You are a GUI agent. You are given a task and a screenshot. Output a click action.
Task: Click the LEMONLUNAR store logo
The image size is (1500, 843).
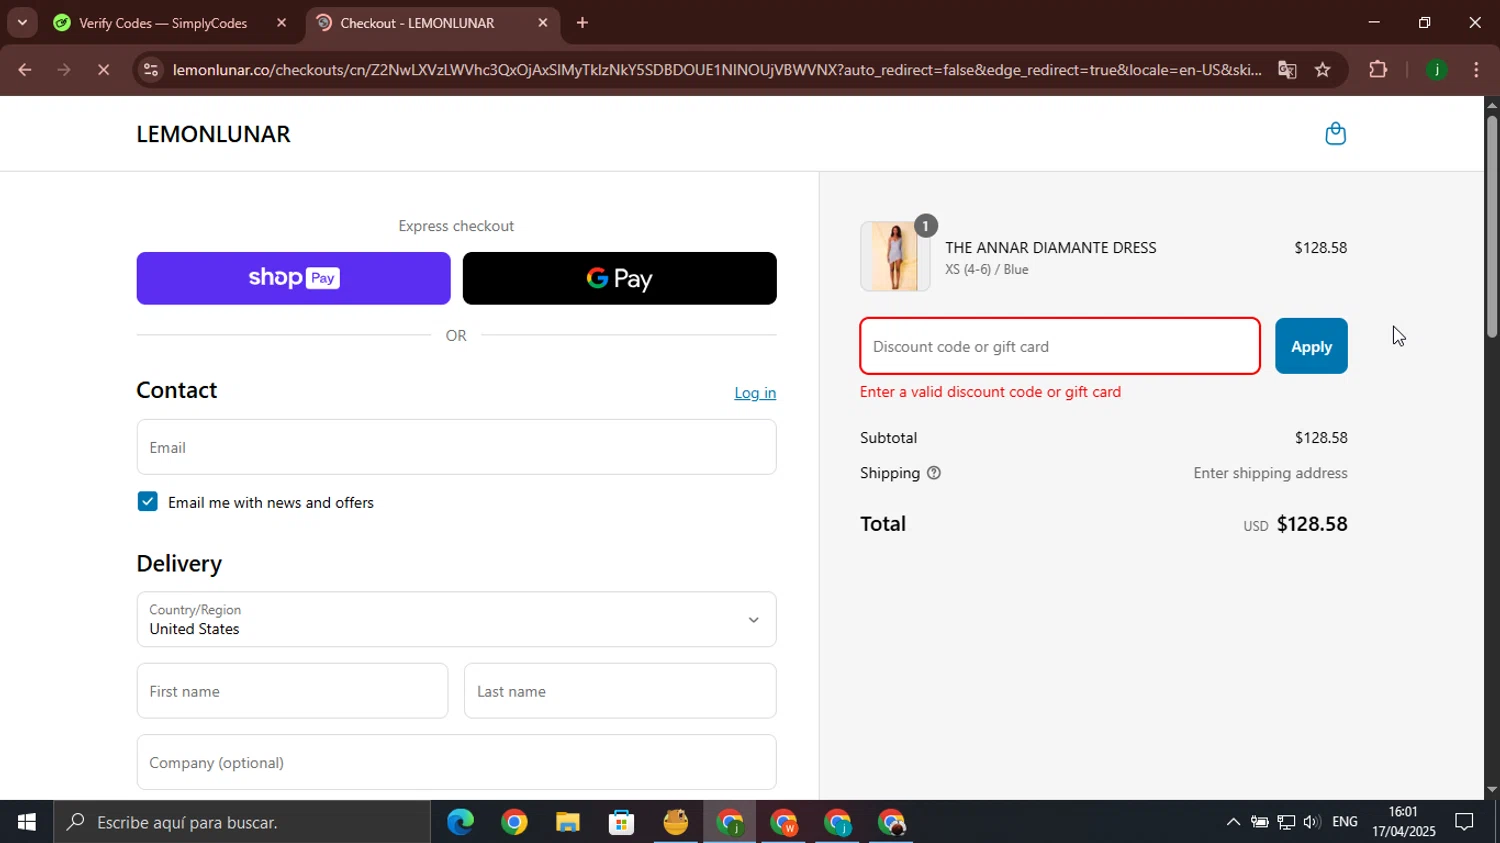click(x=213, y=134)
